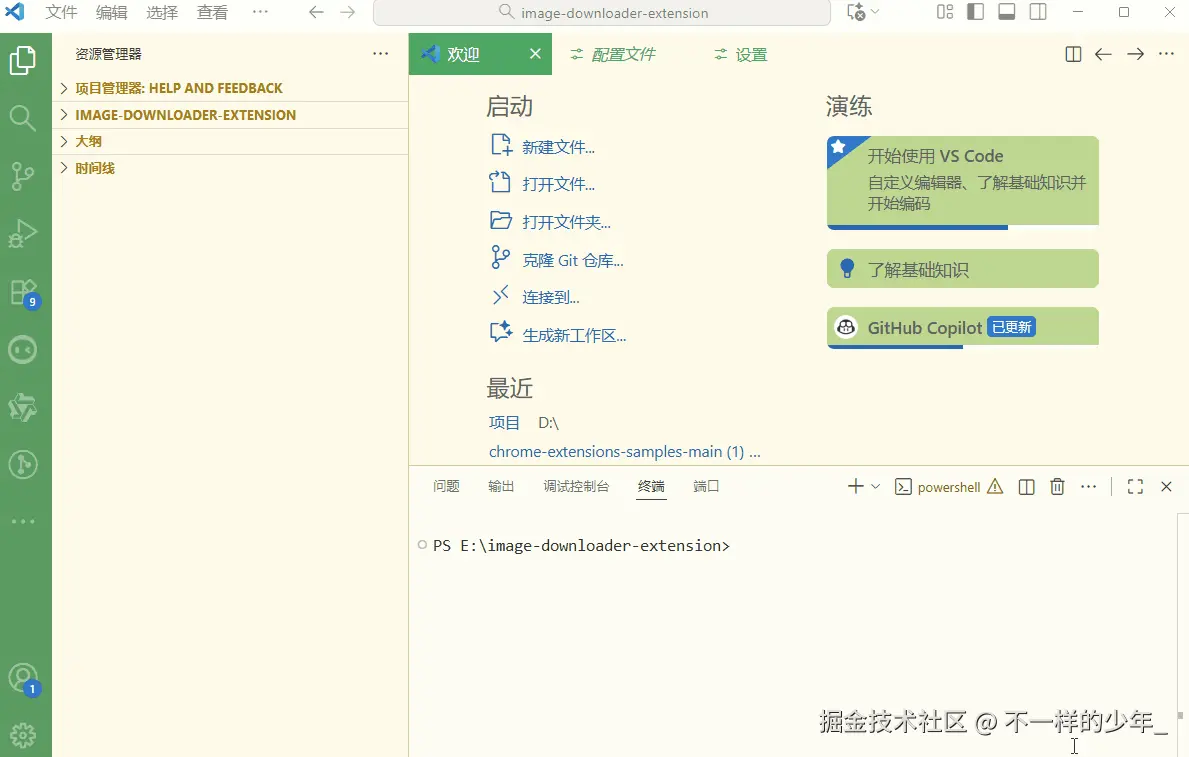
Task: Click the 打开文件... link
Action: coord(558,184)
